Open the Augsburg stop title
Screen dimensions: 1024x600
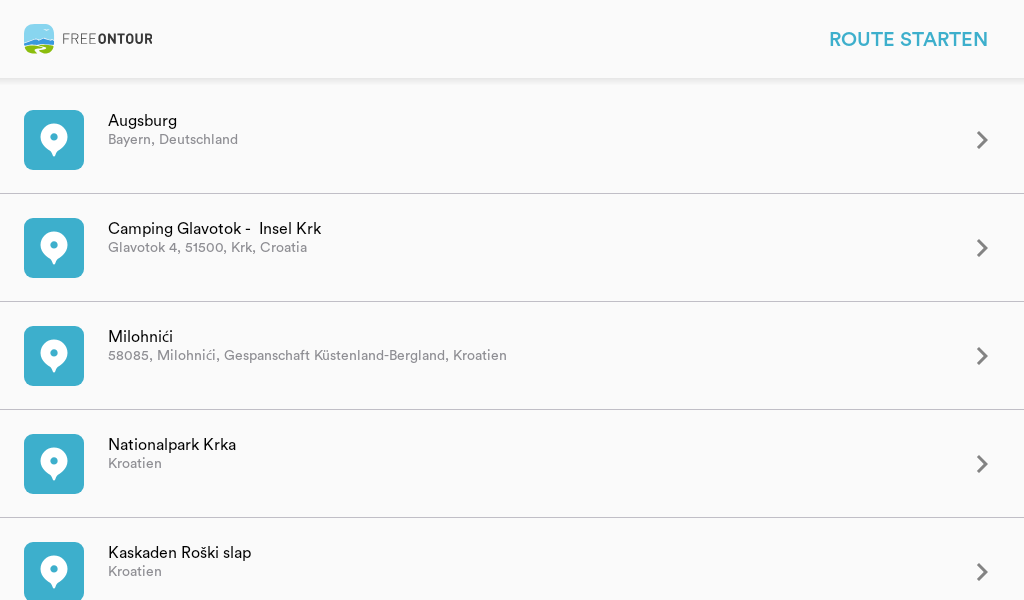coord(142,121)
